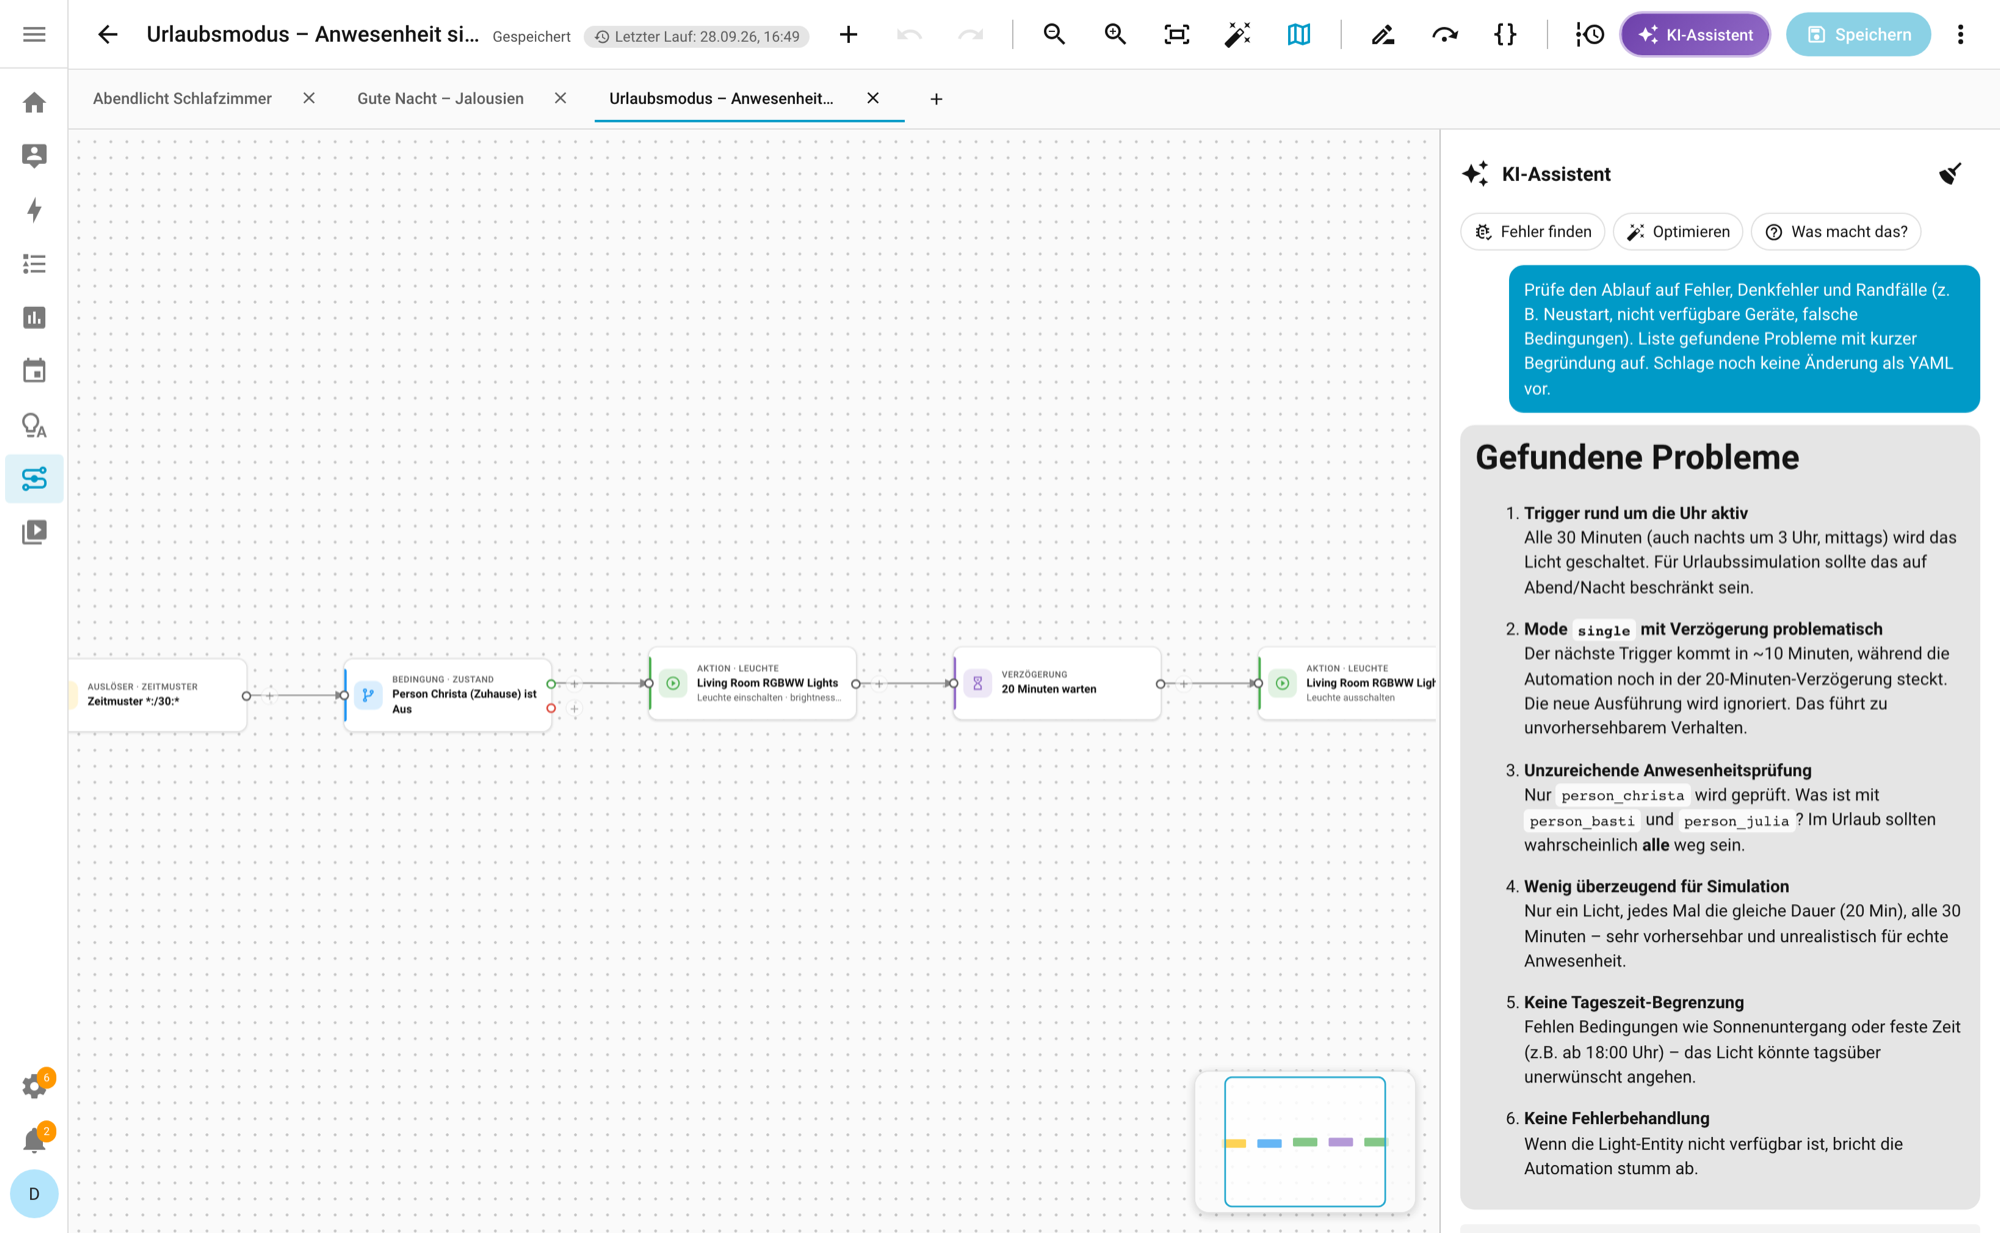Select the Person Christa condition node
The width and height of the screenshot is (2000, 1233).
coord(448,695)
